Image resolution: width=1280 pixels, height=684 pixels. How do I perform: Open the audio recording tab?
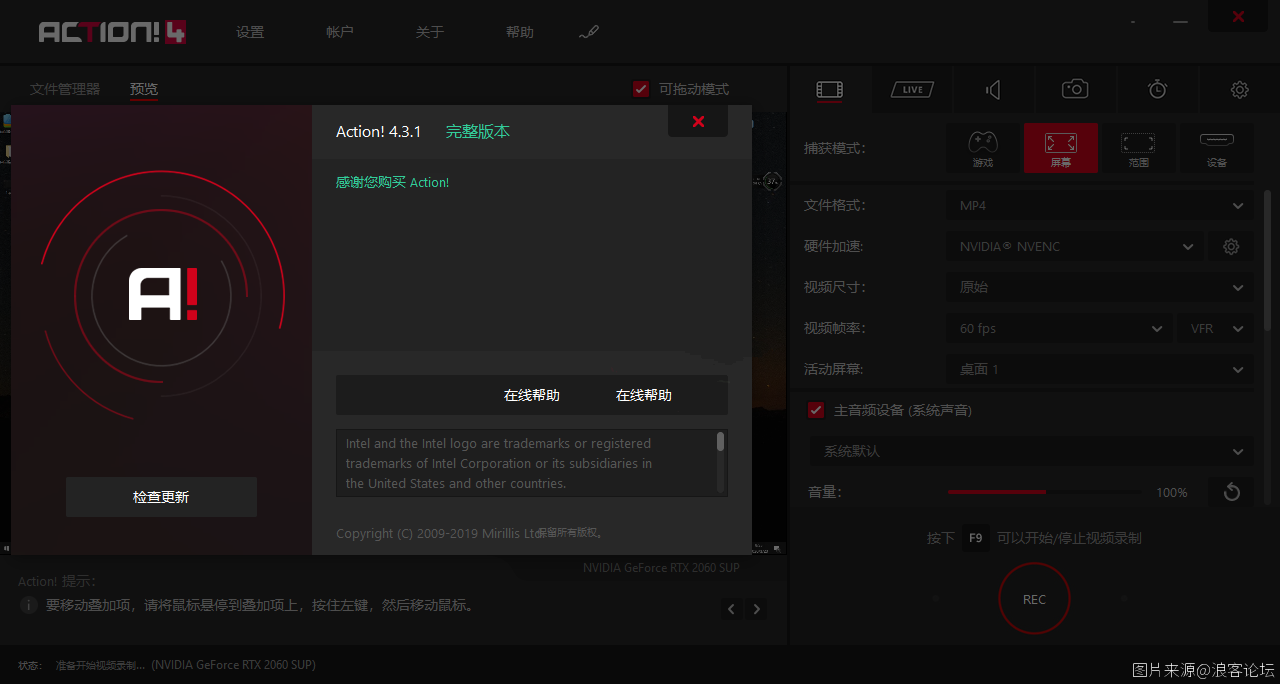click(993, 90)
